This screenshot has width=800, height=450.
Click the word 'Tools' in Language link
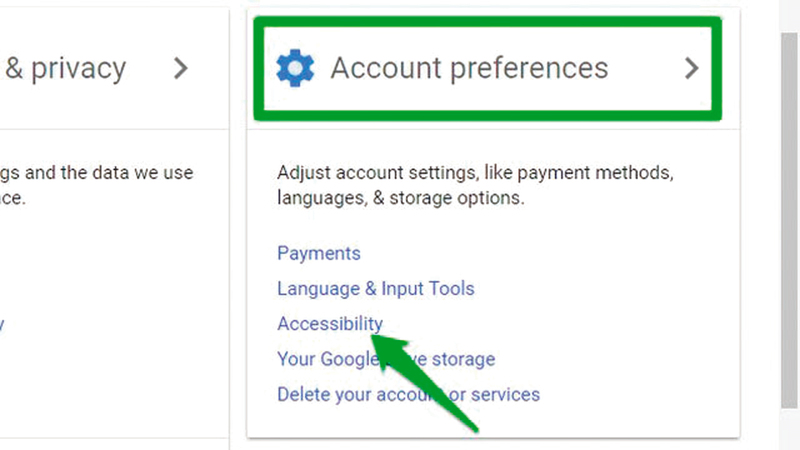pyautogui.click(x=449, y=289)
